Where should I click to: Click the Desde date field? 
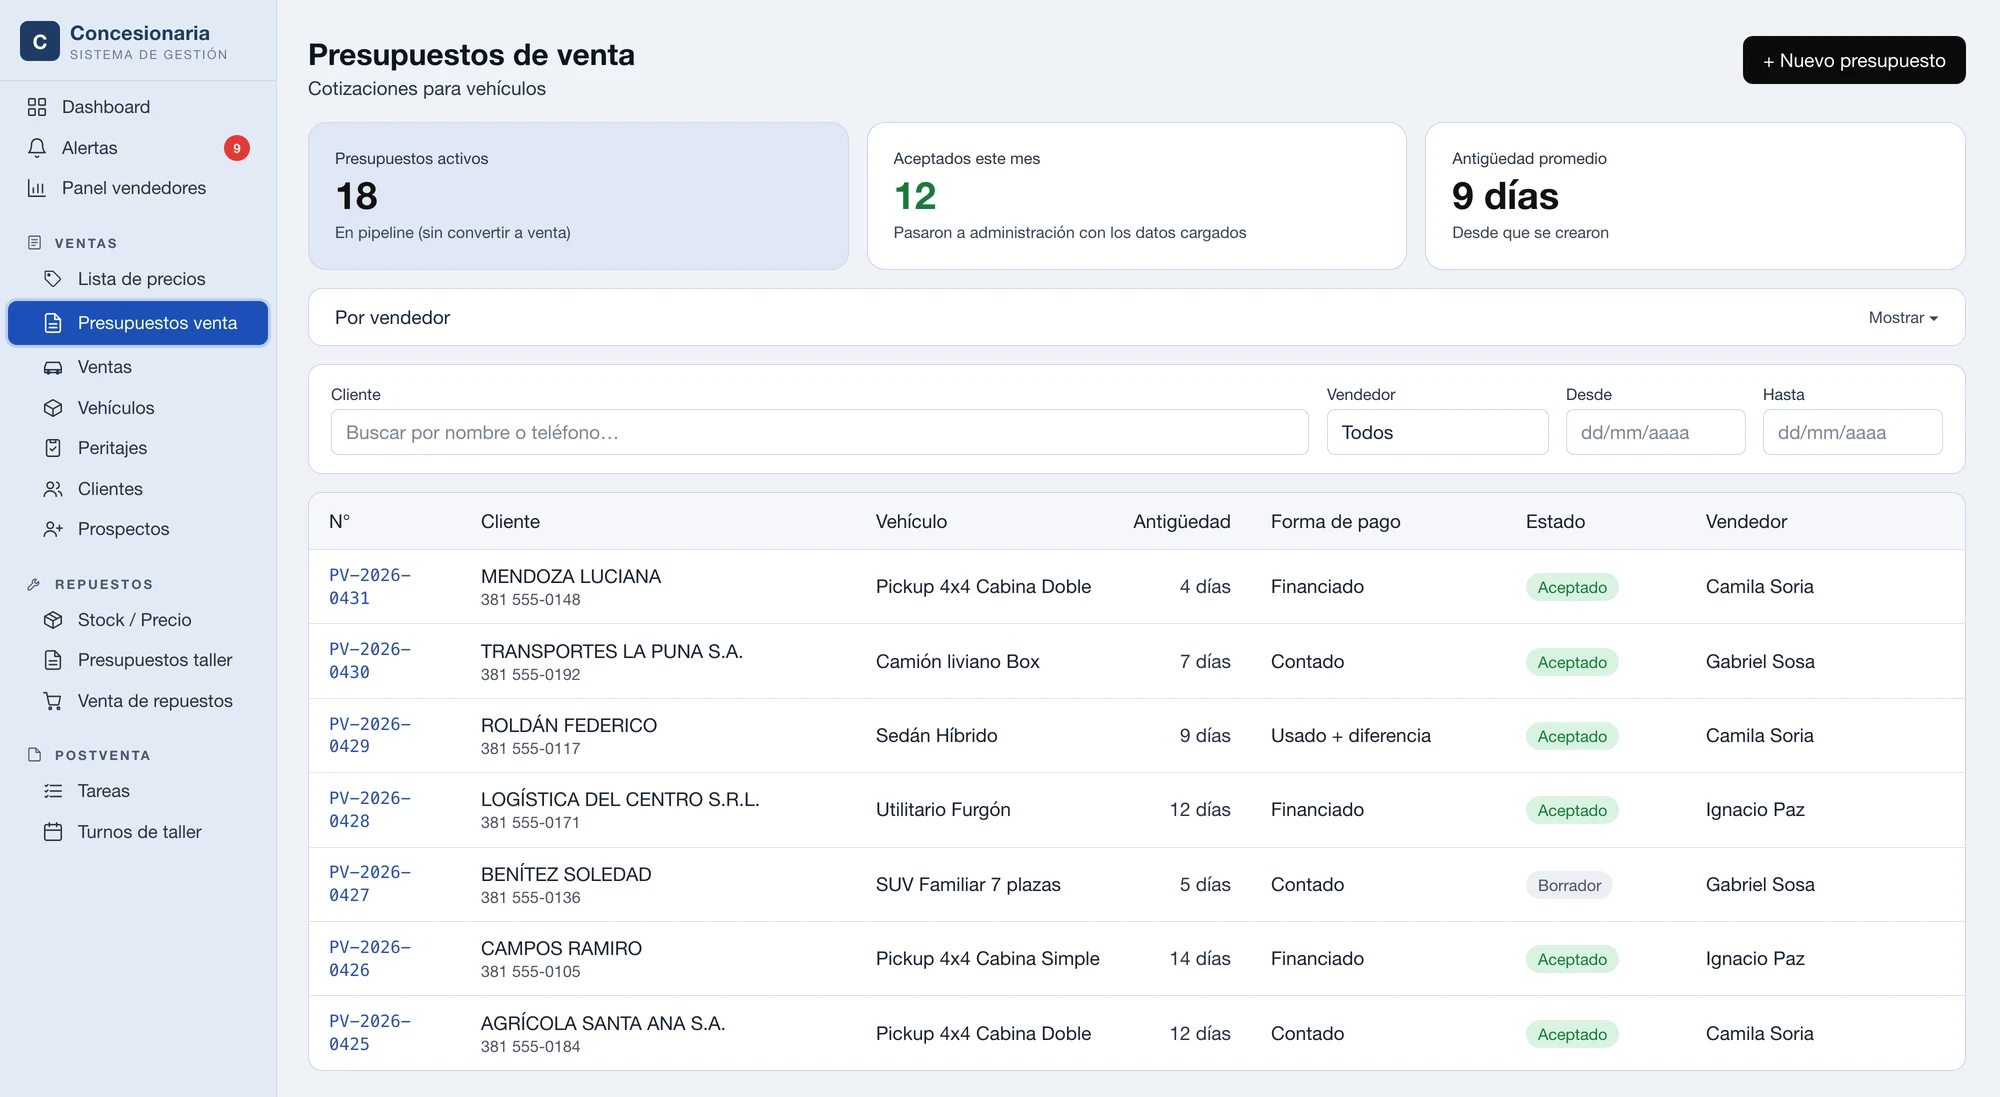[x=1655, y=432]
